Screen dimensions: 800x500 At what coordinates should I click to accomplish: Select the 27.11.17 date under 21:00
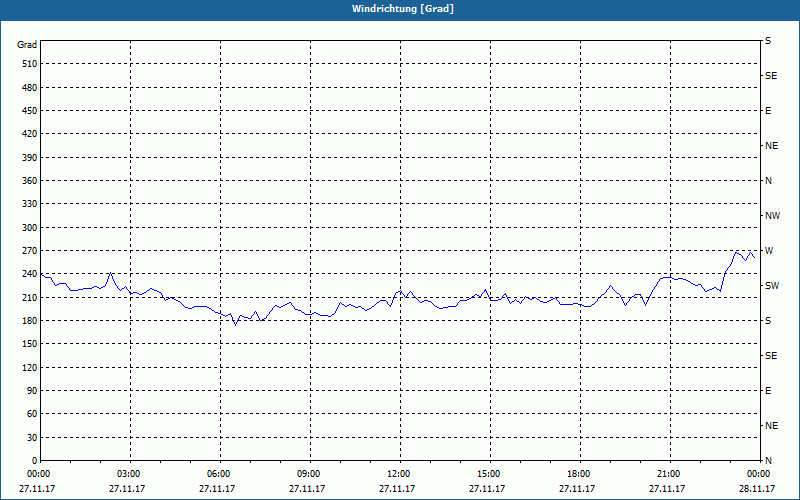pos(667,488)
